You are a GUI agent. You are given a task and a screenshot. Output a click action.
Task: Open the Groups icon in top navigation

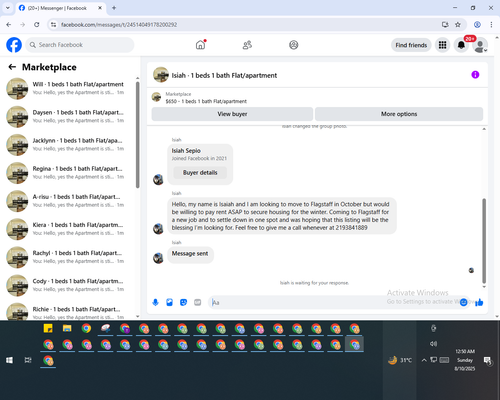[x=294, y=45]
